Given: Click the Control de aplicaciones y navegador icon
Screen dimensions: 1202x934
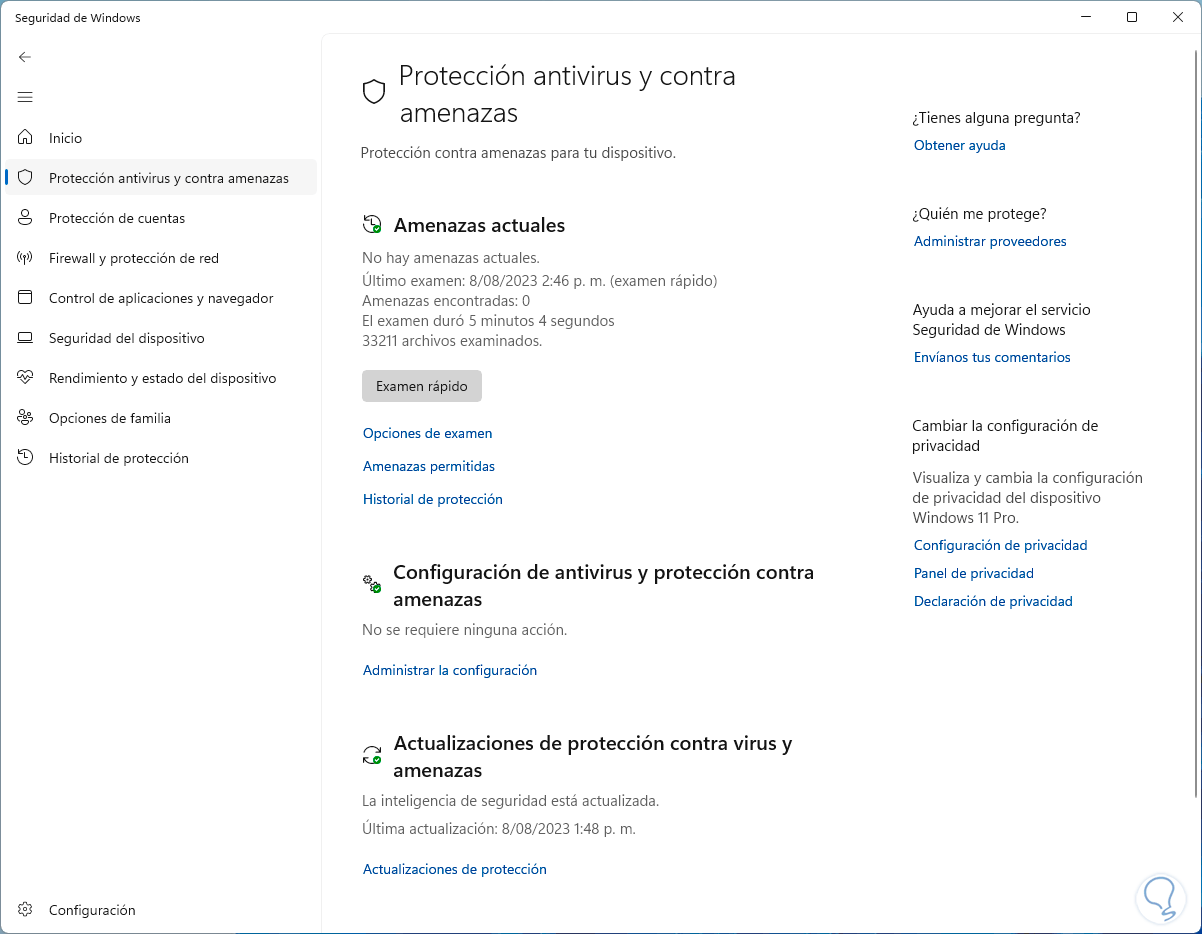Looking at the screenshot, I should (x=26, y=298).
